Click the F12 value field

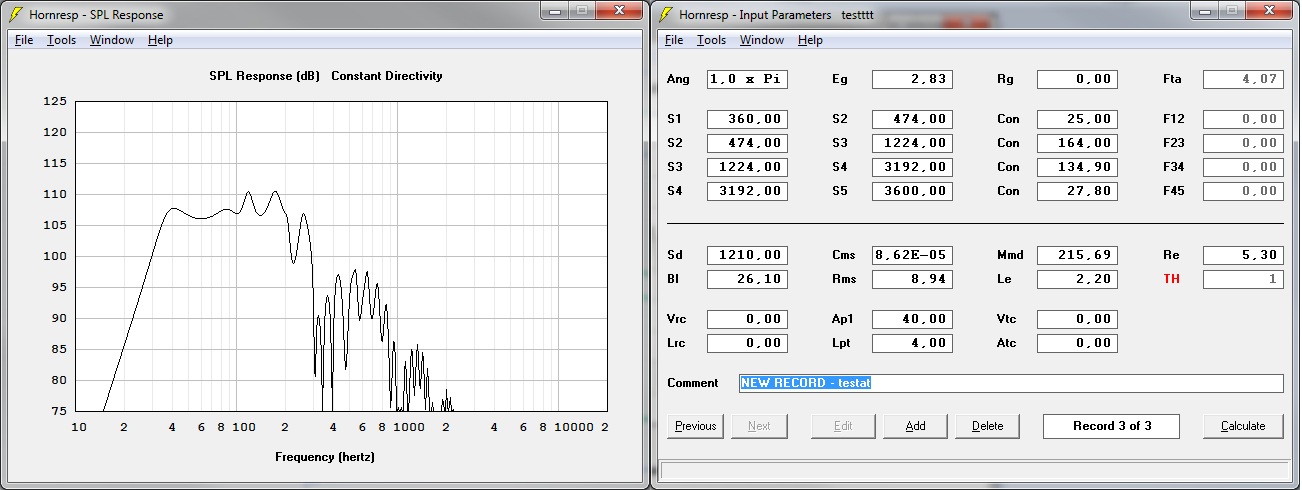click(x=1243, y=119)
